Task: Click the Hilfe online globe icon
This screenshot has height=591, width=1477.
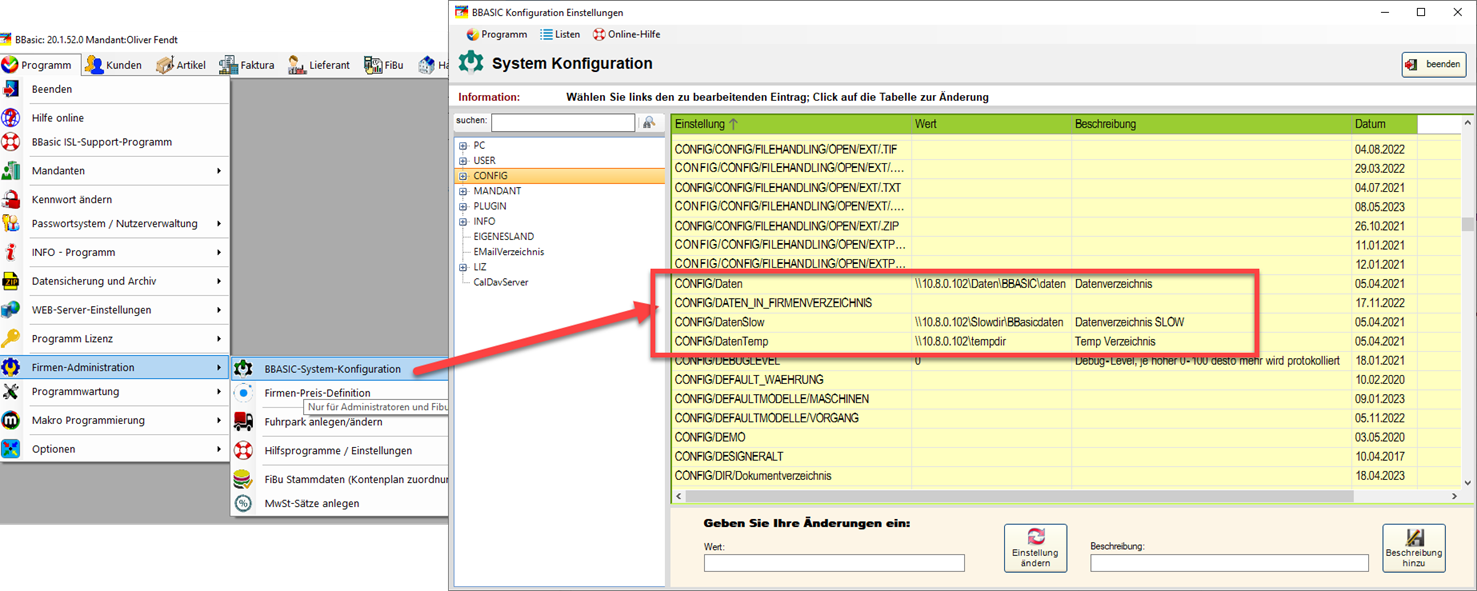Action: [11, 118]
